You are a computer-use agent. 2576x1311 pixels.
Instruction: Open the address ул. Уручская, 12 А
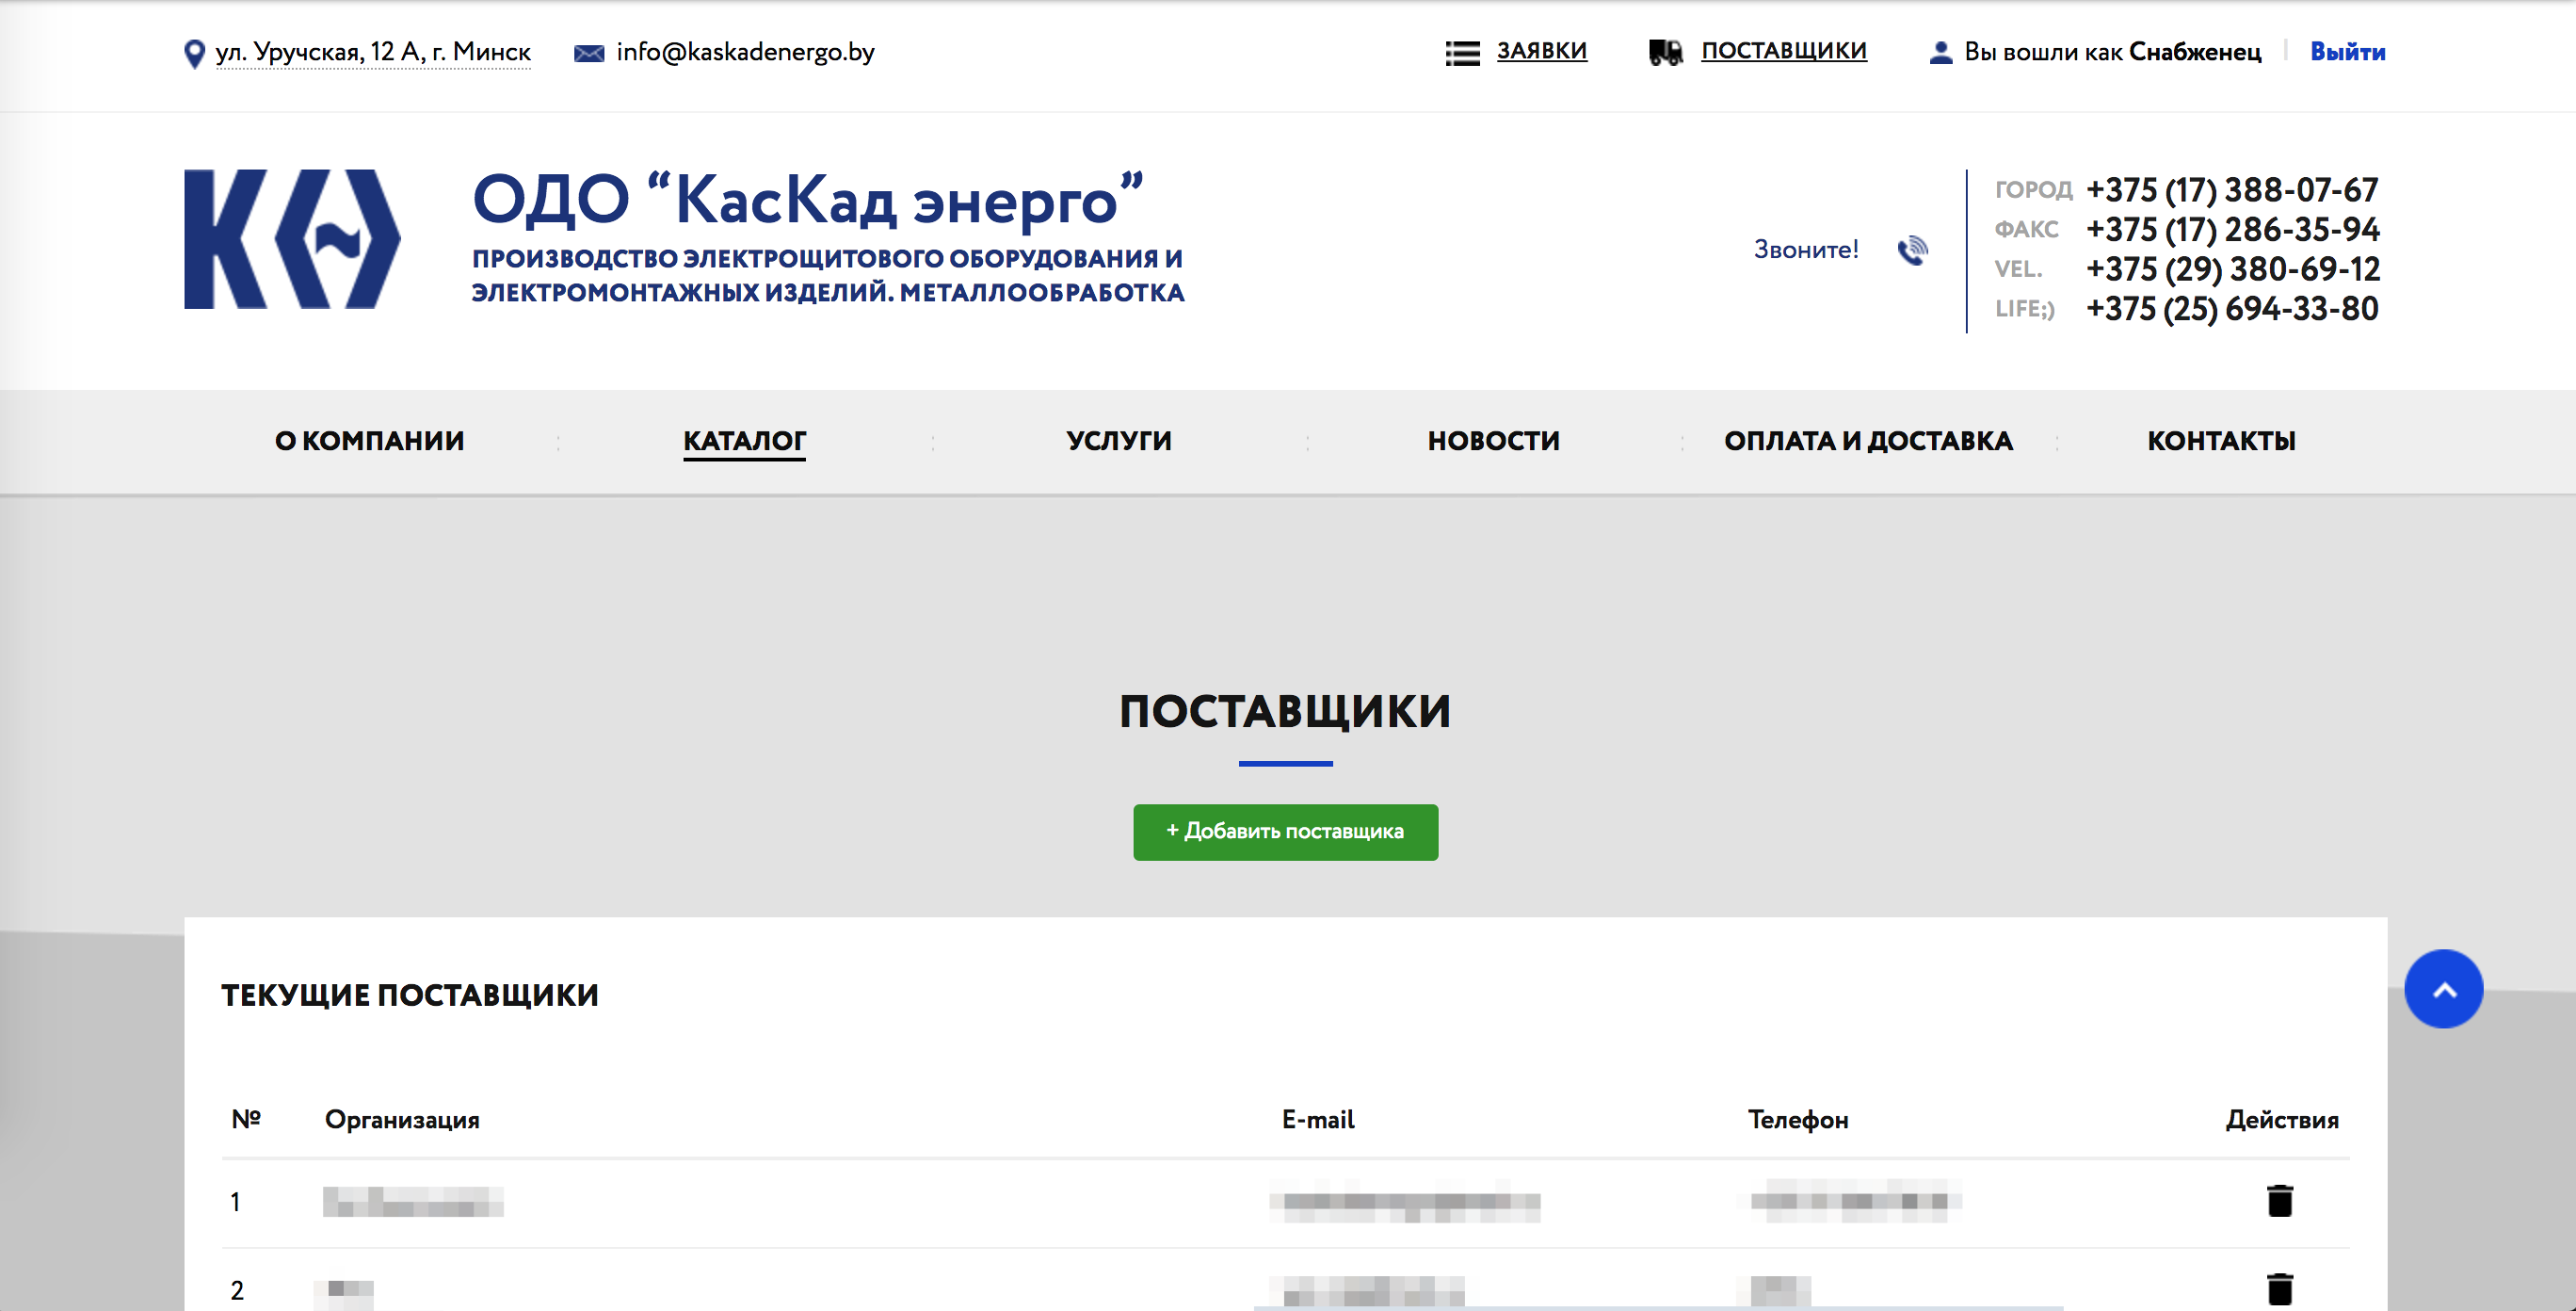coord(373,52)
